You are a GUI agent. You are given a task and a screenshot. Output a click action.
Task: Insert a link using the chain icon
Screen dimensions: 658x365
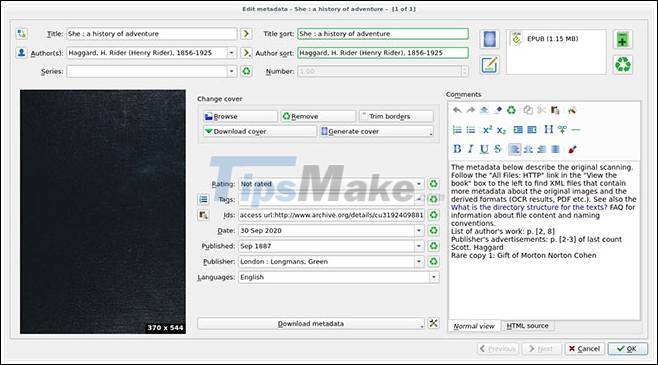pos(562,130)
